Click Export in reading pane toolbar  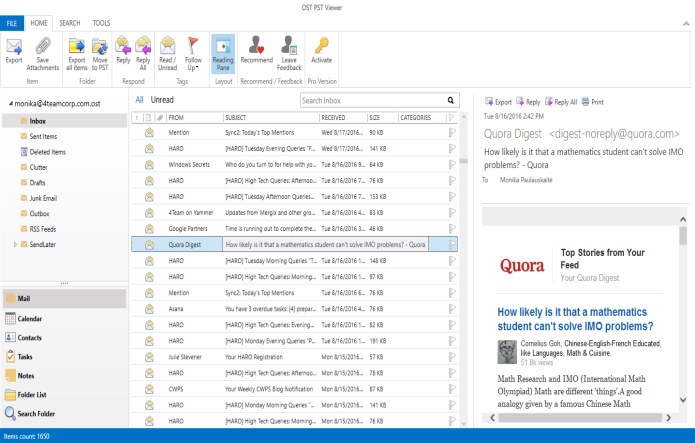point(498,102)
